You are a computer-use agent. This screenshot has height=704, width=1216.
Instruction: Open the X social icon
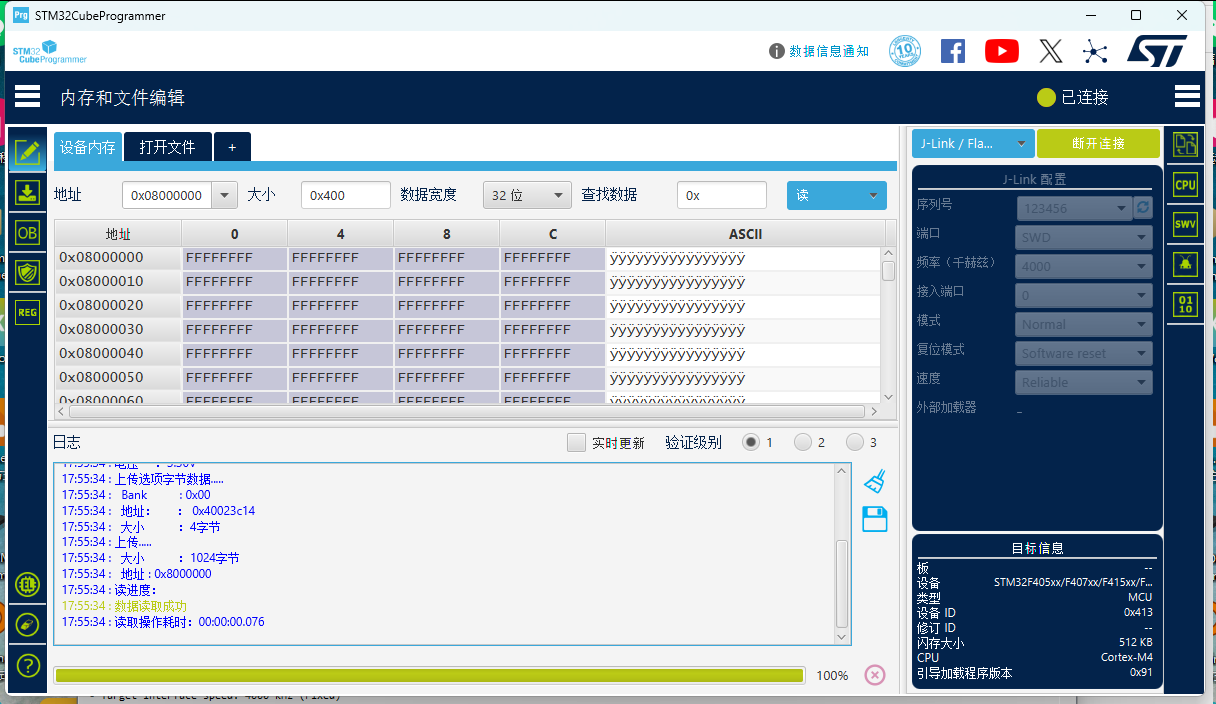tap(1050, 51)
